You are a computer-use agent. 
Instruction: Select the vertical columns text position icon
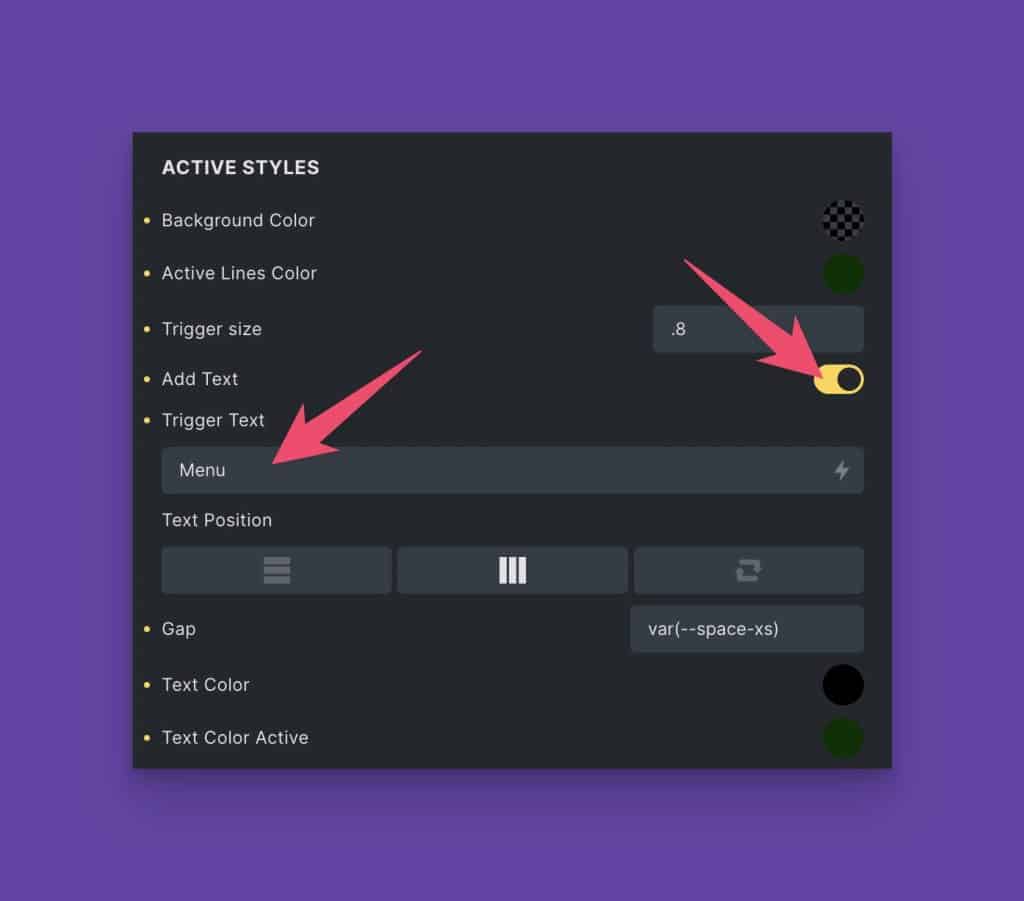pyautogui.click(x=513, y=570)
